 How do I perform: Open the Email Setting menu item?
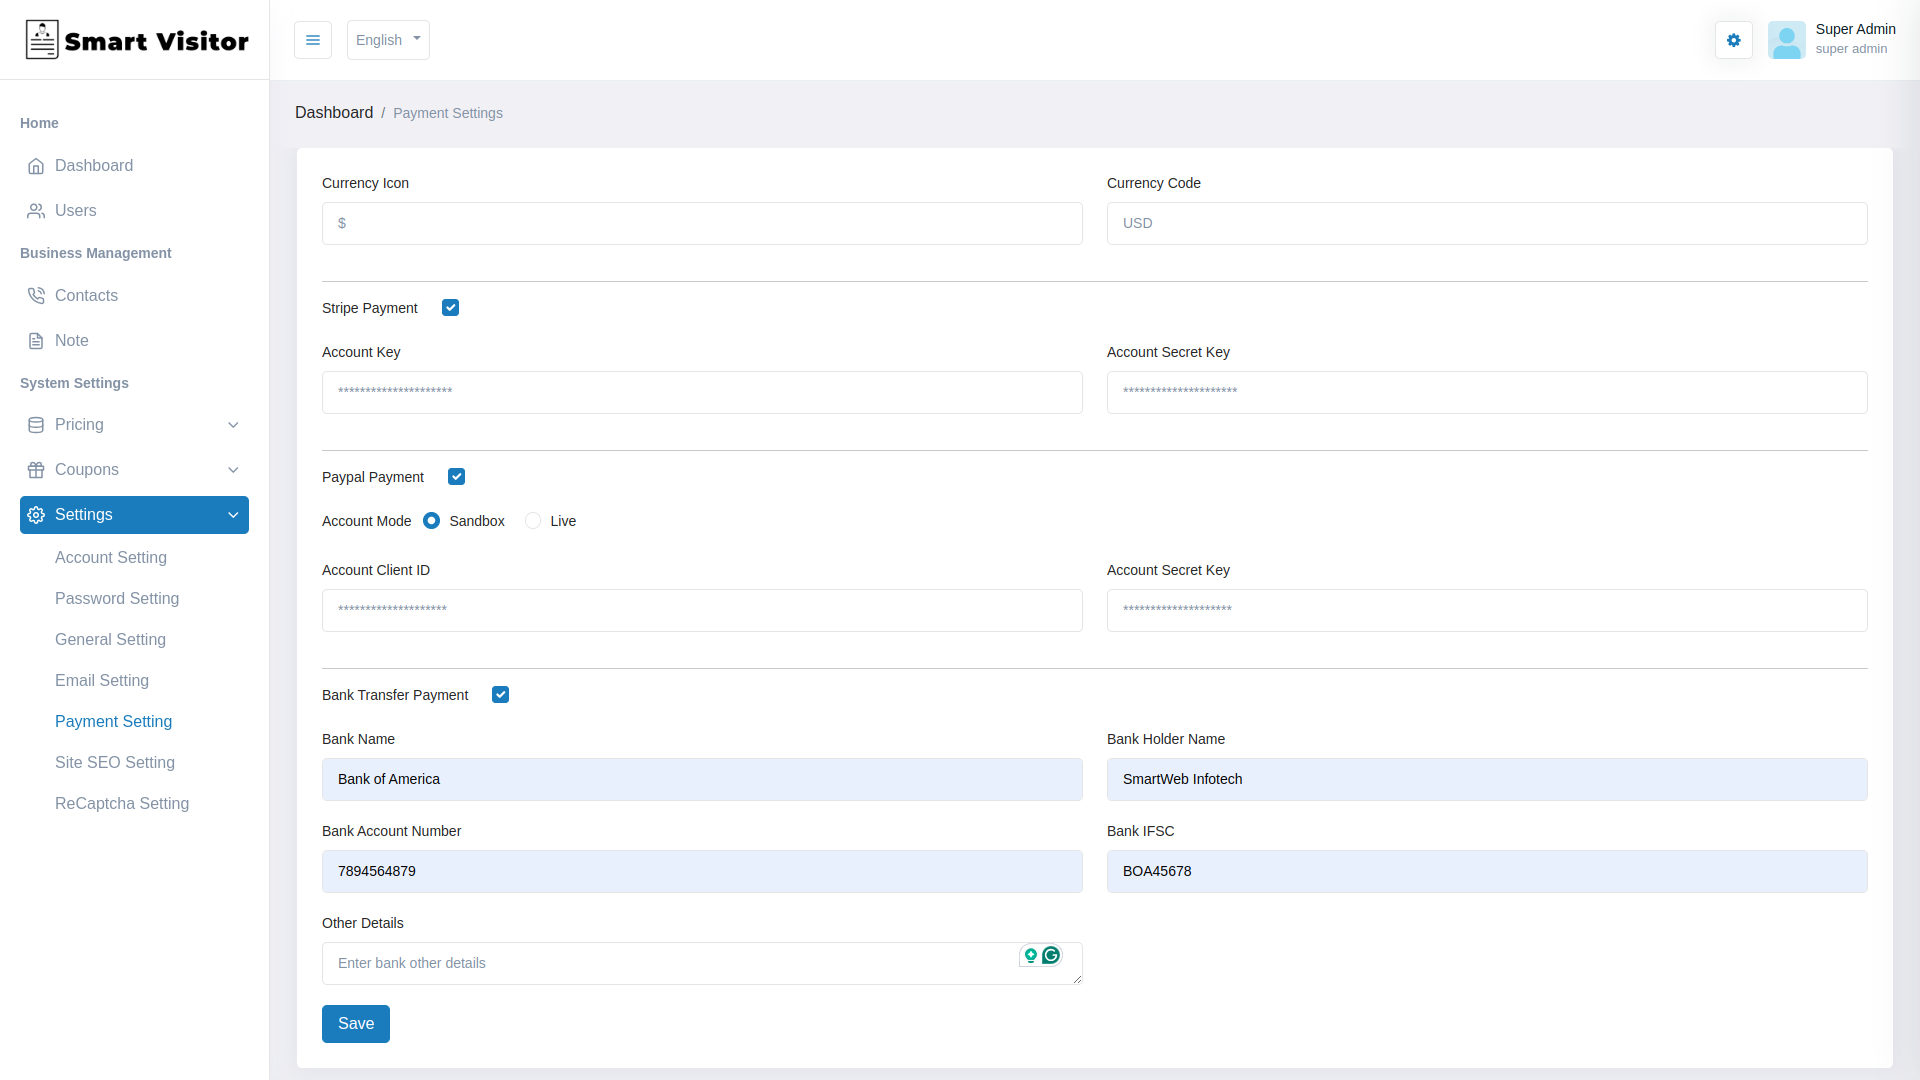(x=102, y=680)
